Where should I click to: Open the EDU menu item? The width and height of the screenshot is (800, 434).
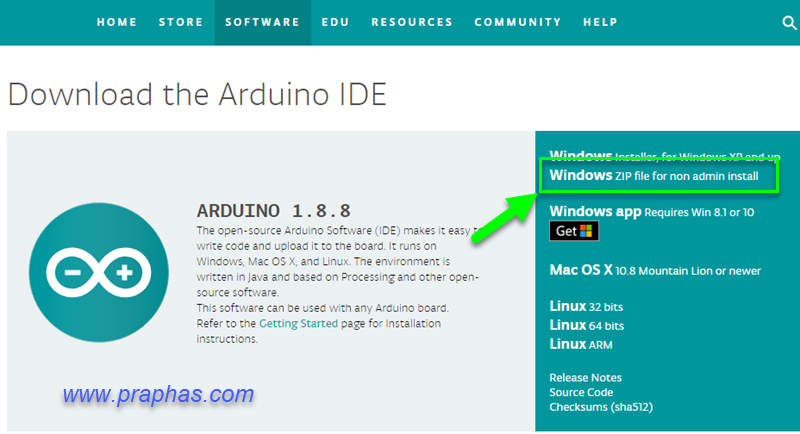(335, 22)
